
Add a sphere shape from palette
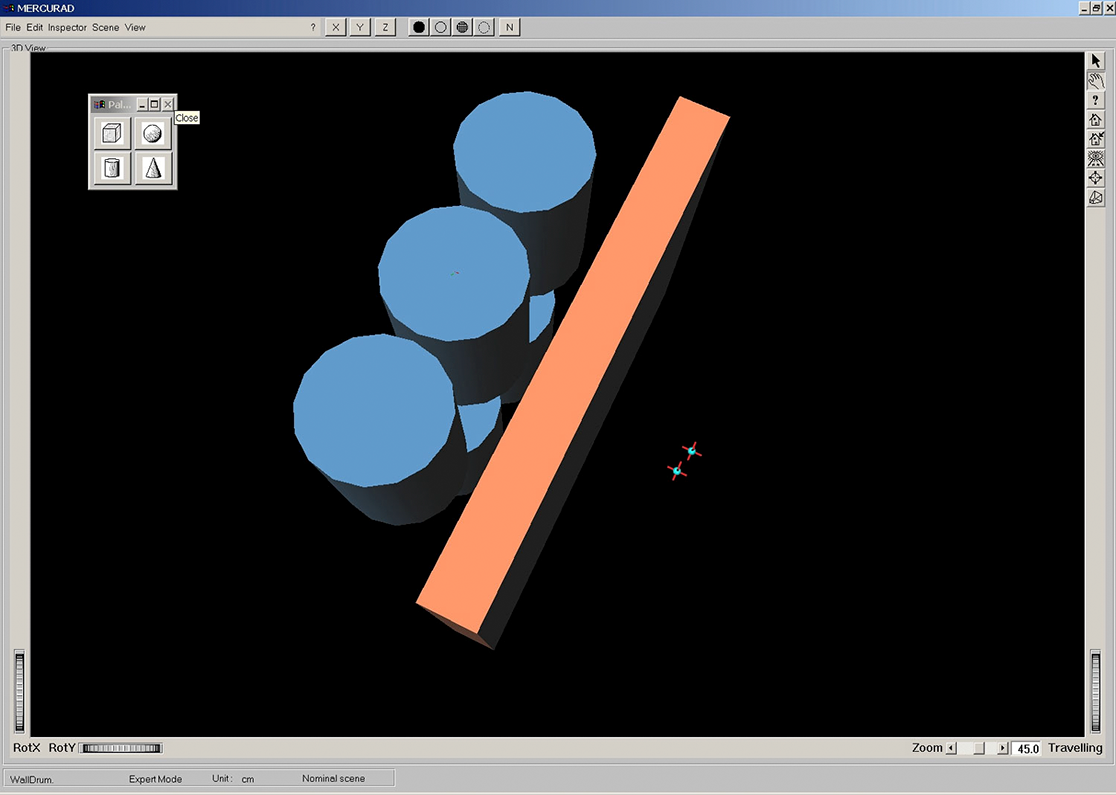(x=152, y=133)
